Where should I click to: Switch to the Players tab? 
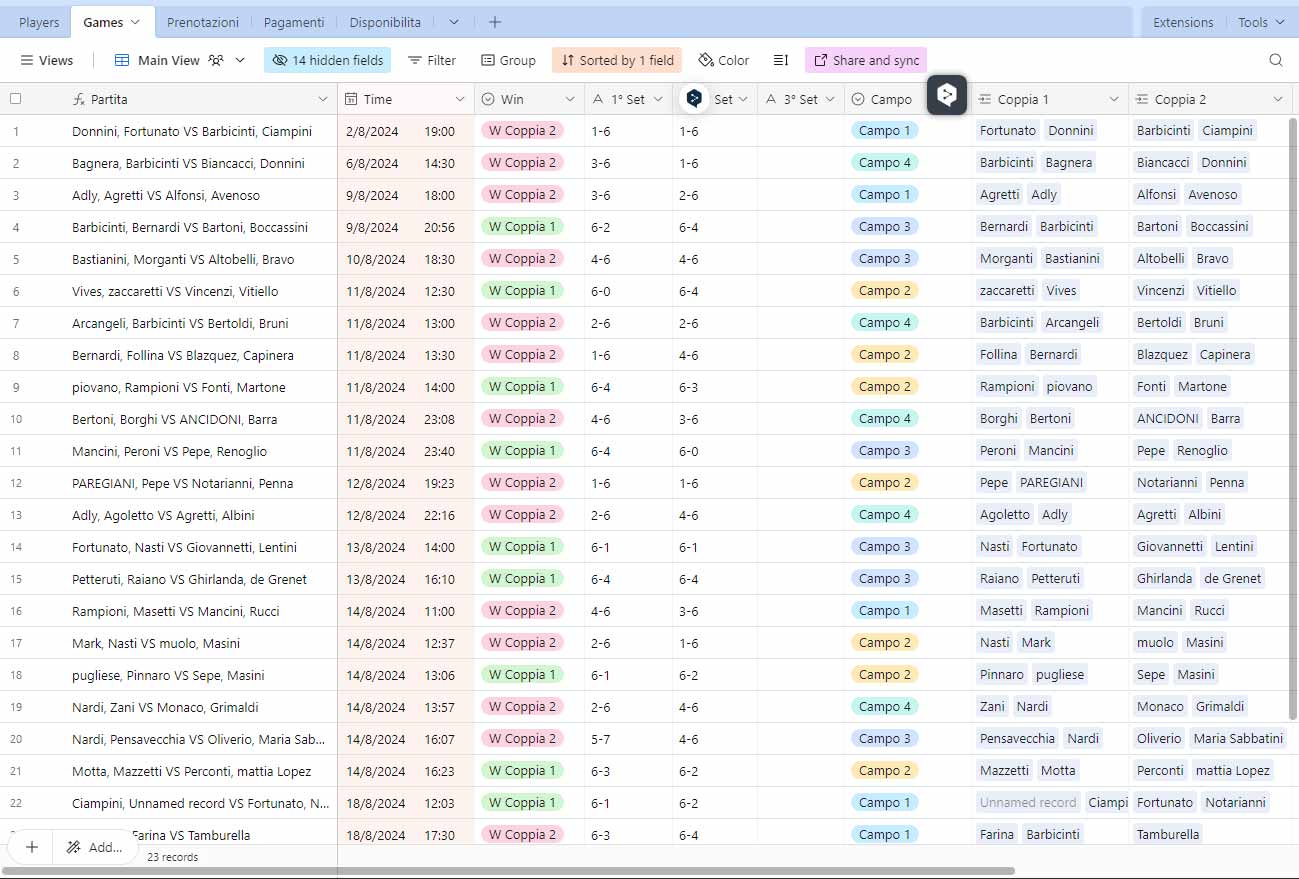pyautogui.click(x=39, y=22)
